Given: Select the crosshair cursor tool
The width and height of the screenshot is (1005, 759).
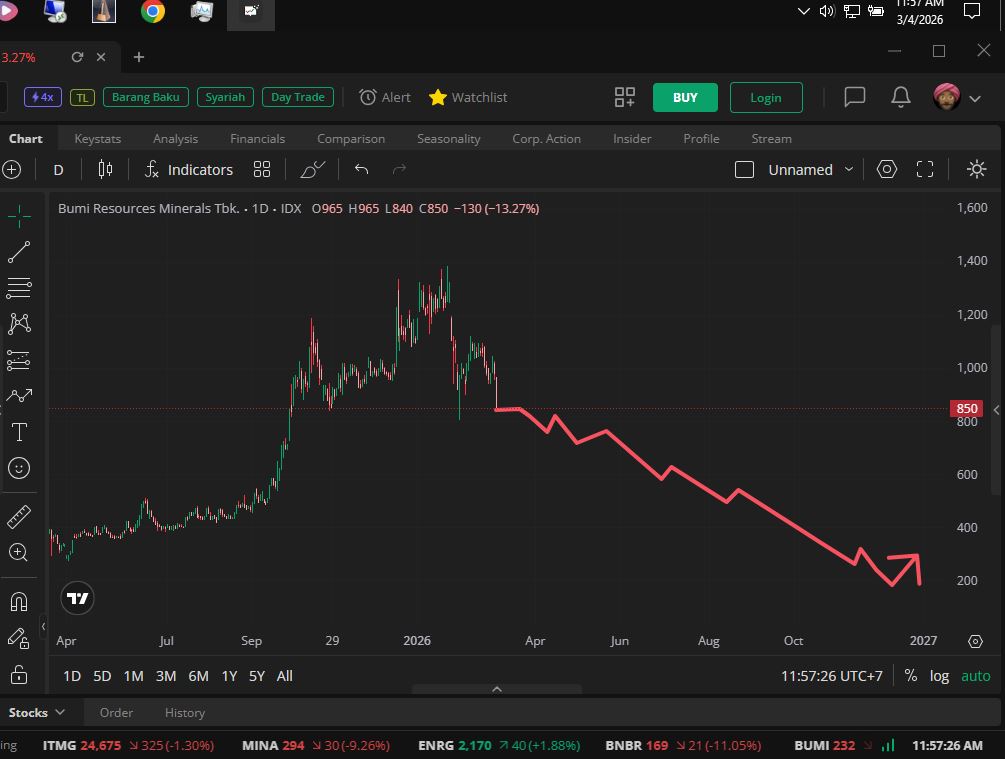Looking at the screenshot, I should click(x=19, y=217).
